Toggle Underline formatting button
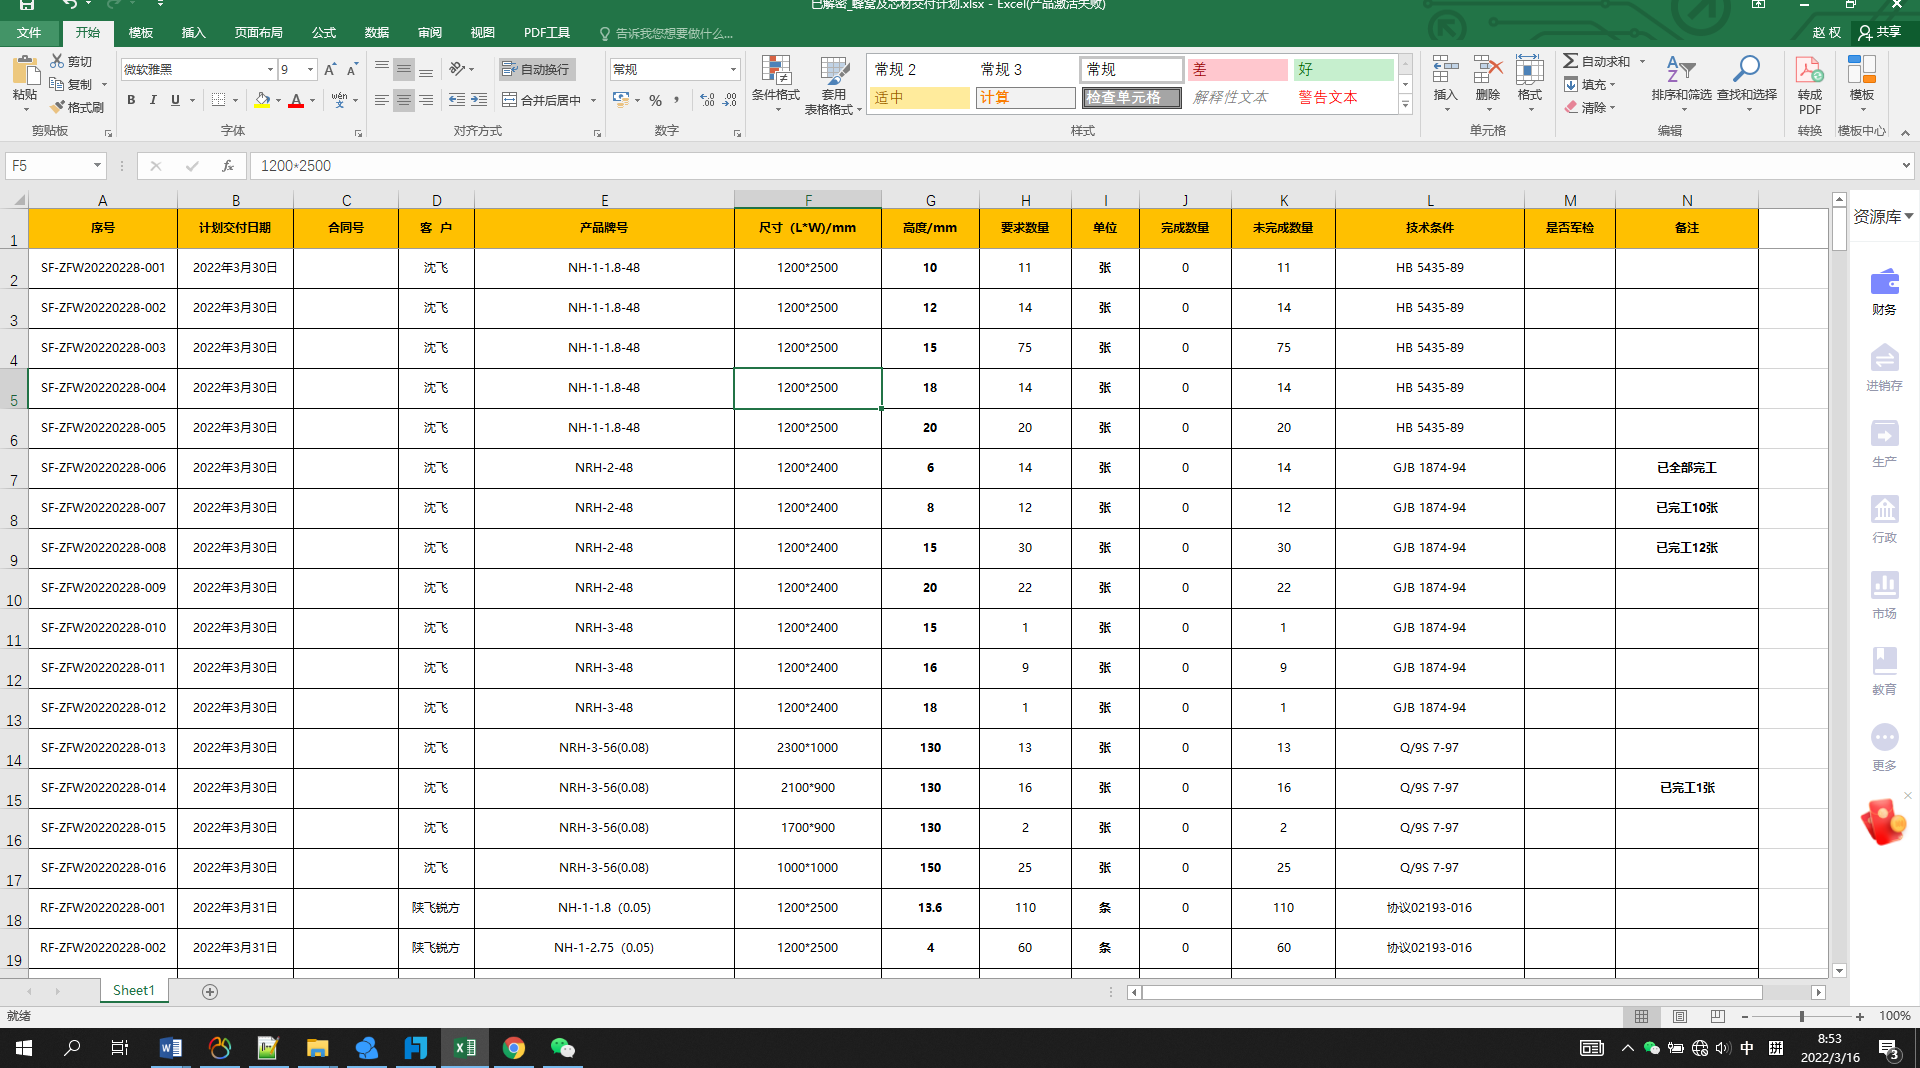Image resolution: width=1920 pixels, height=1068 pixels. point(175,100)
